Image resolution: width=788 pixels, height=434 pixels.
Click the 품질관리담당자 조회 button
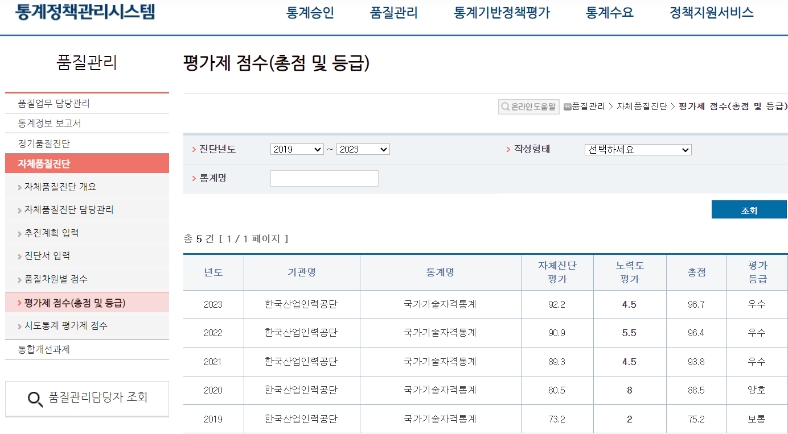pyautogui.click(x=86, y=399)
